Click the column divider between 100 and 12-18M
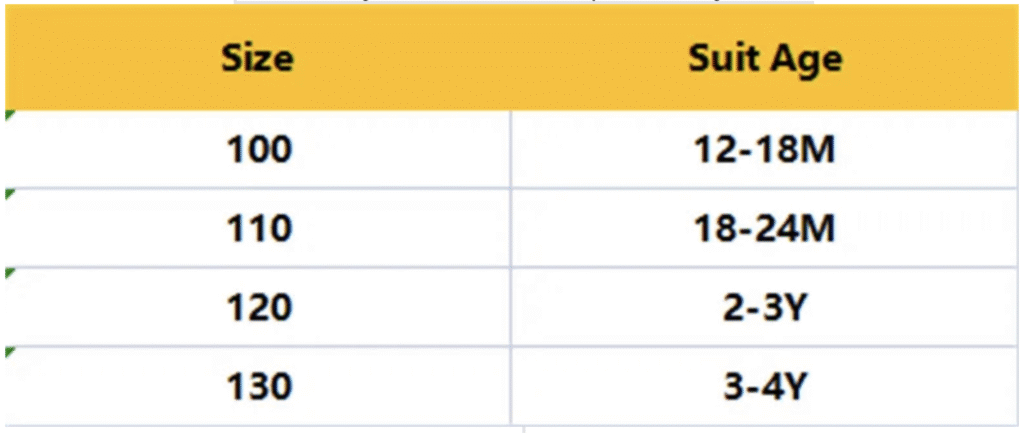Screen dimensions: 1024x433 pos(511,150)
